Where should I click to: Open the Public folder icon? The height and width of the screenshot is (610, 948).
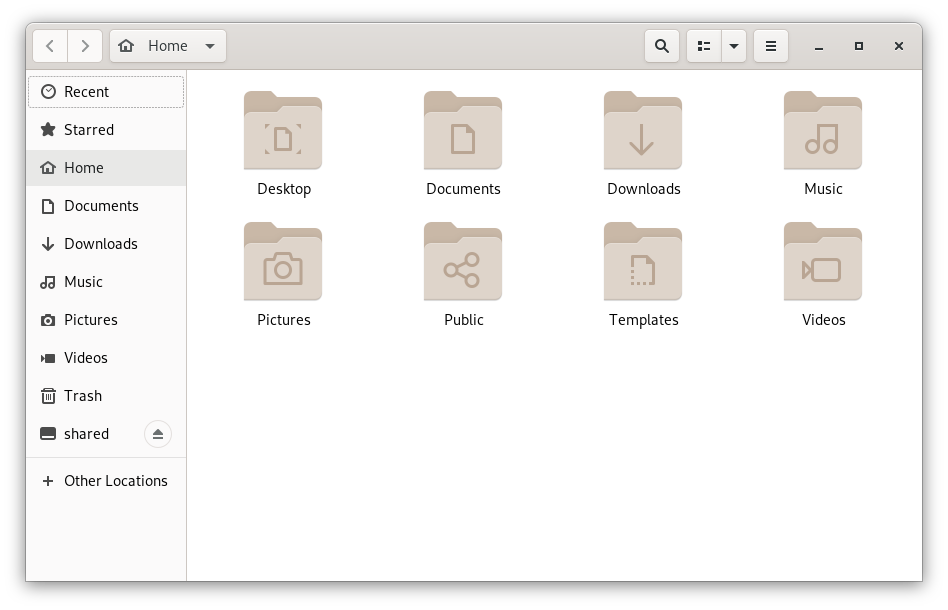(463, 262)
